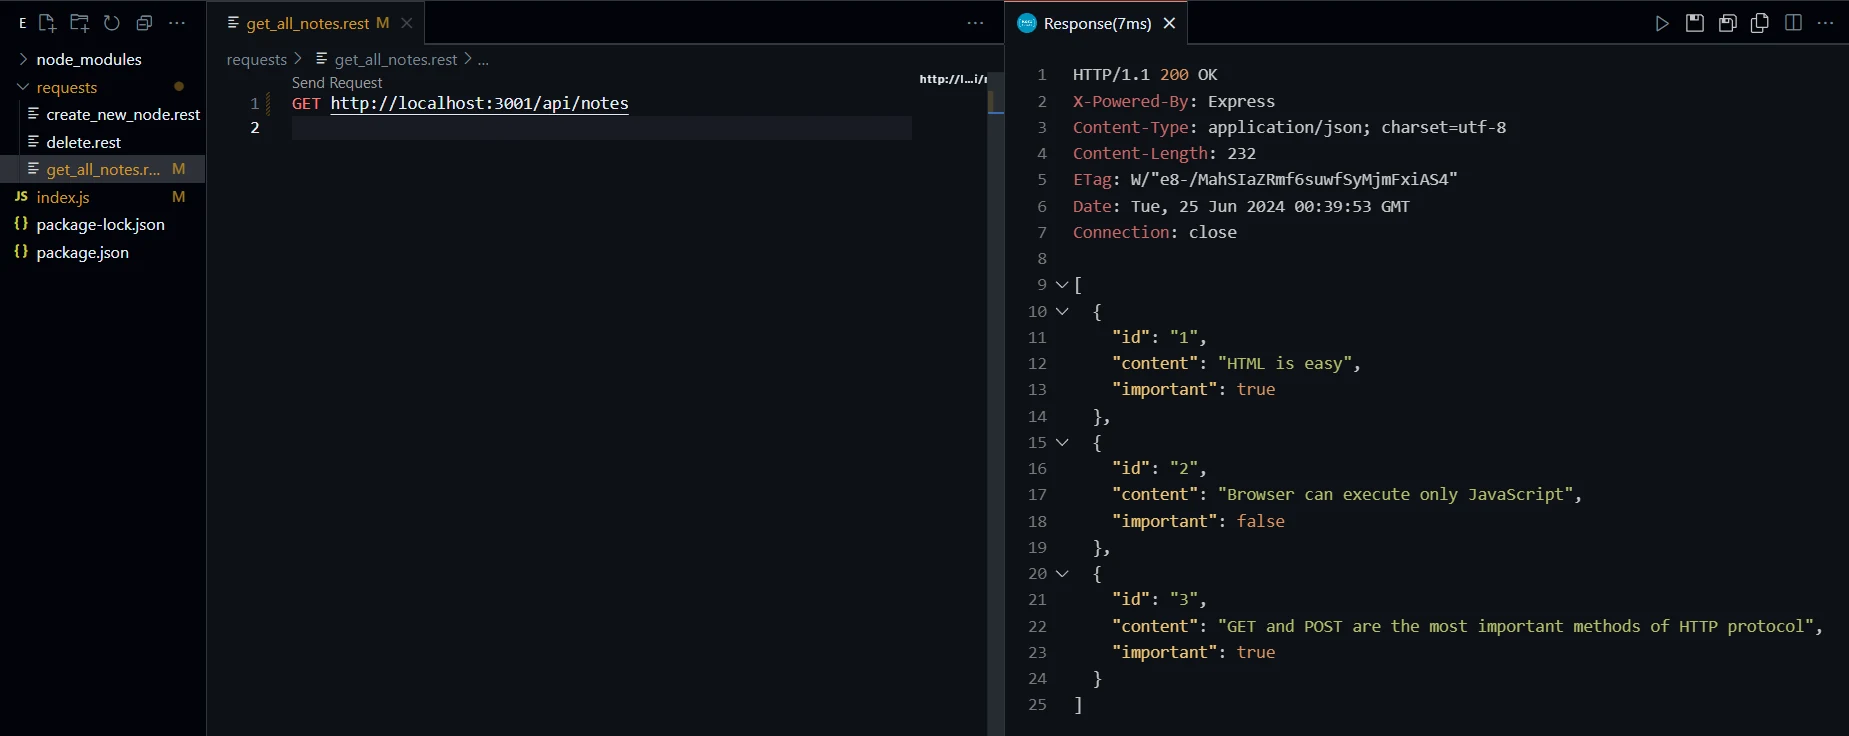Image resolution: width=1849 pixels, height=736 pixels.
Task: Fold the JSON array at line 9
Action: (x=1062, y=285)
